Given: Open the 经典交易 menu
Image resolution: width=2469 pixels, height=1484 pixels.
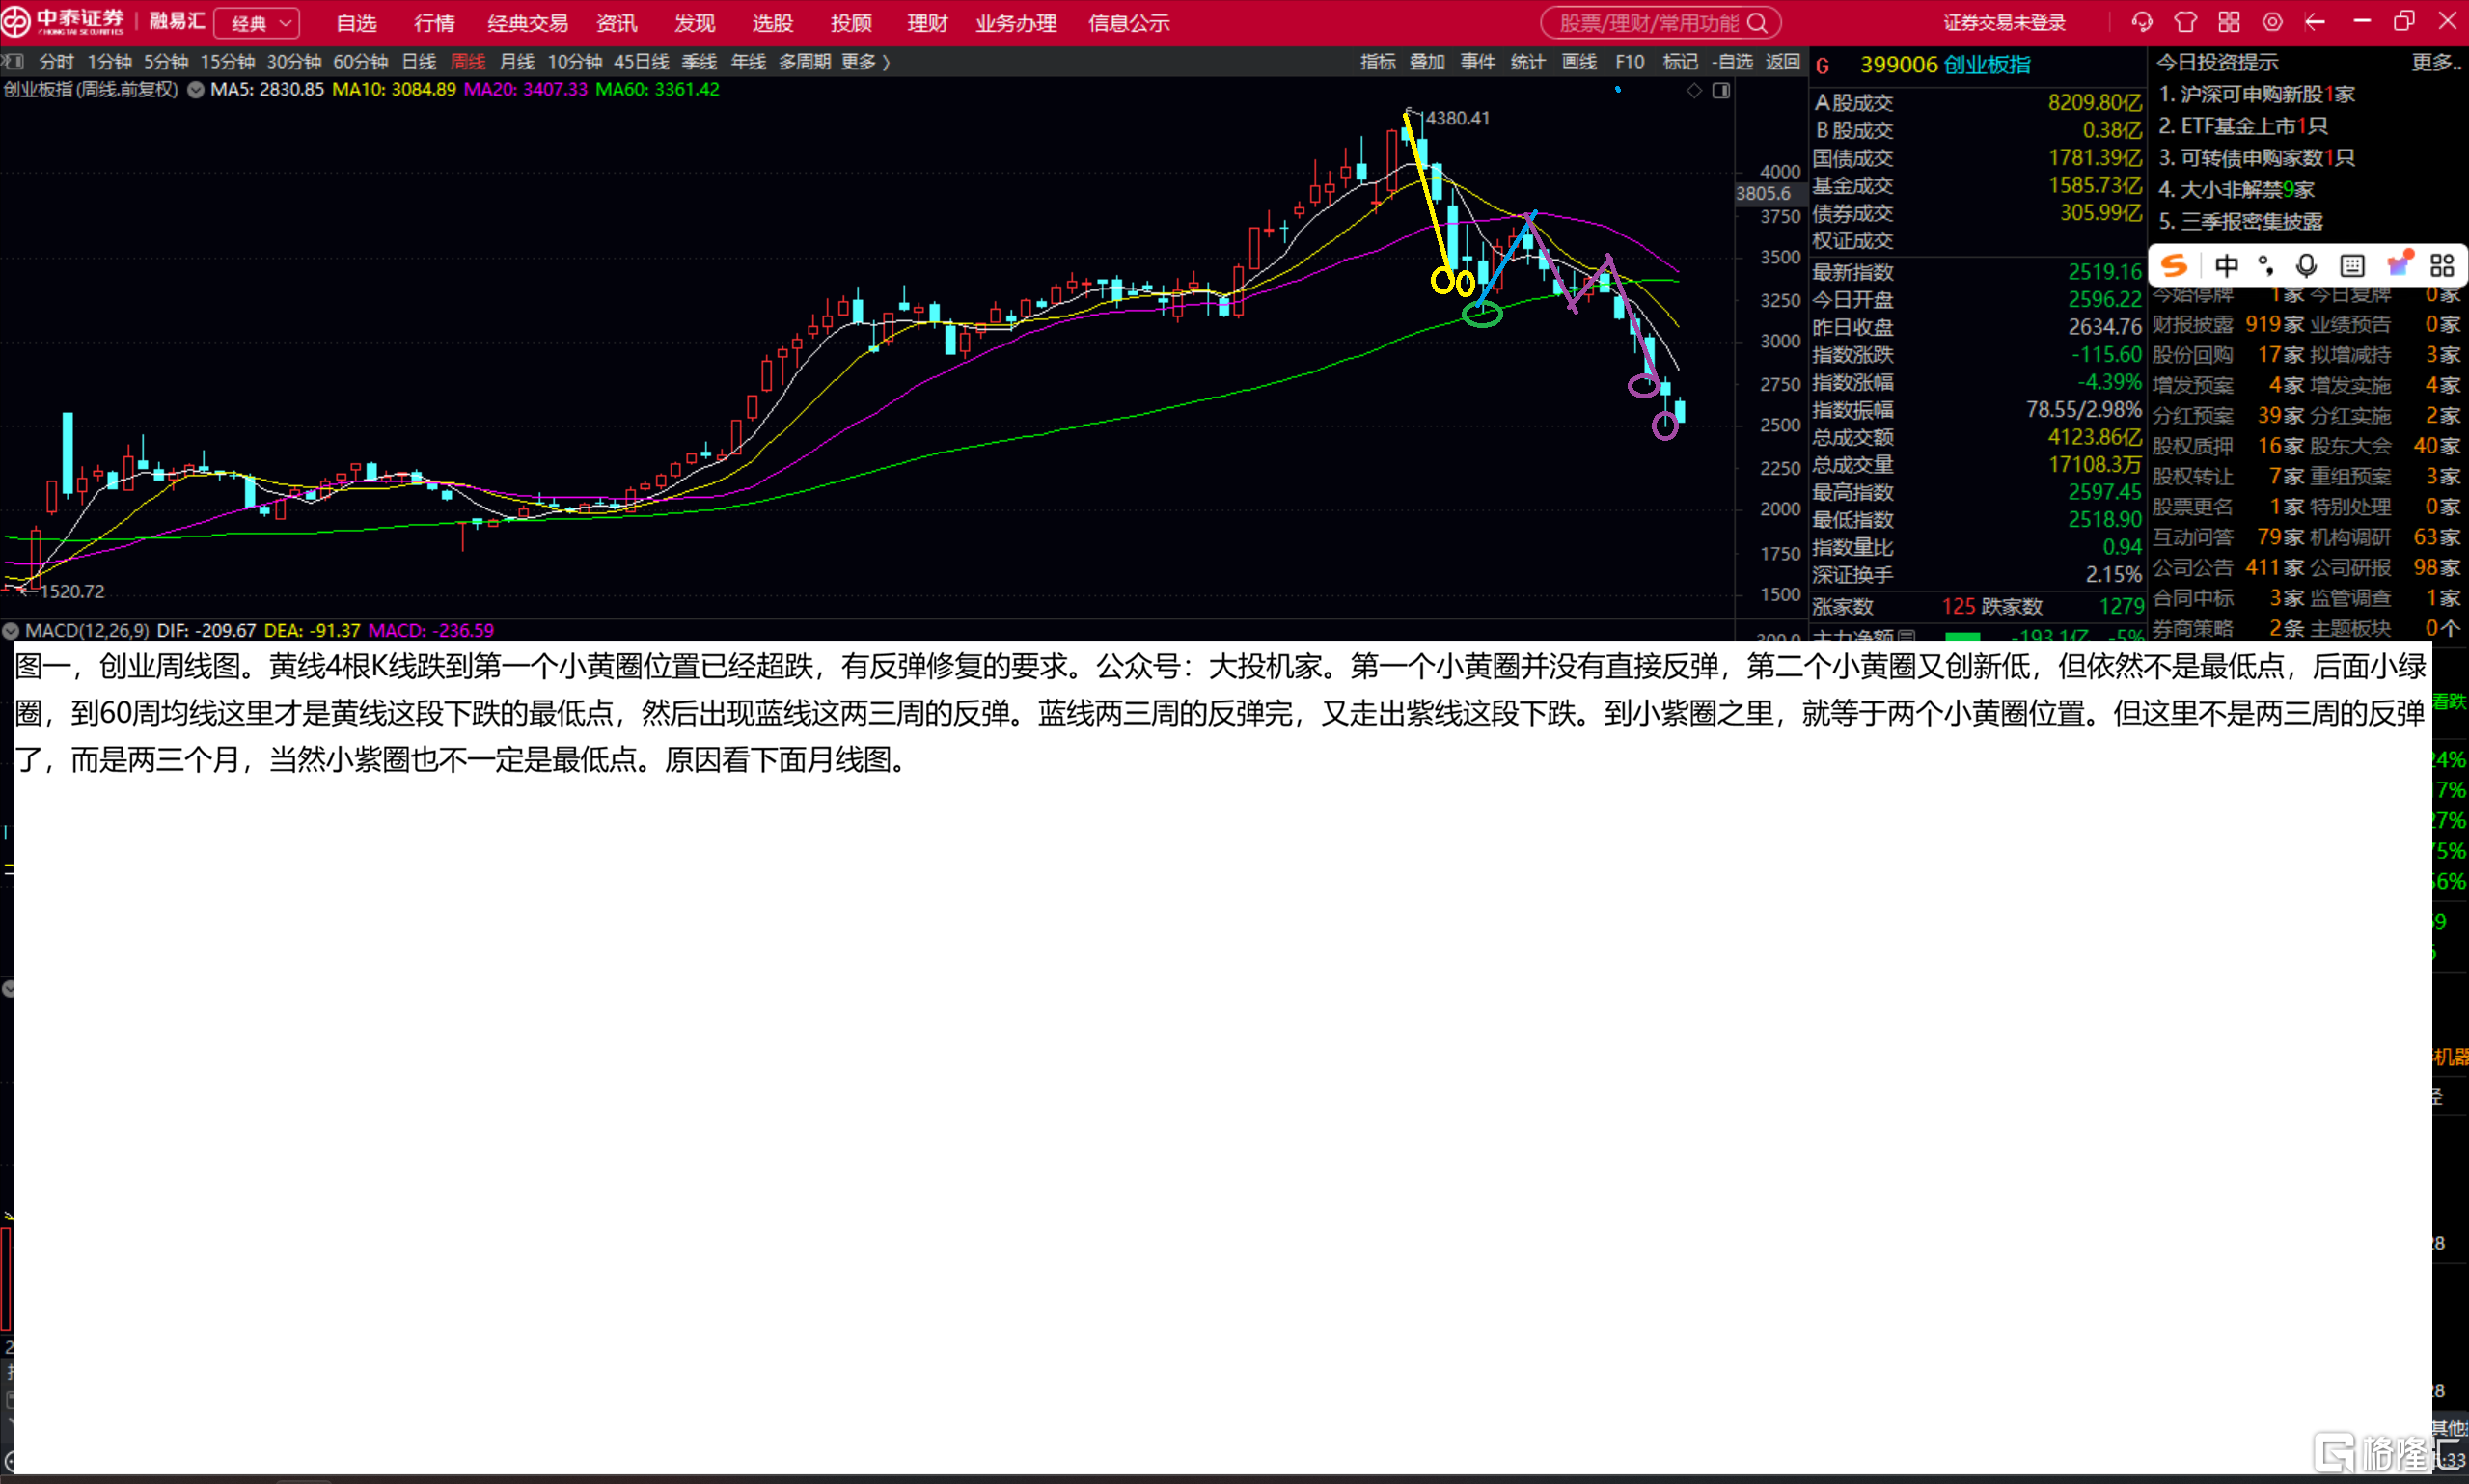Looking at the screenshot, I should (x=527, y=23).
